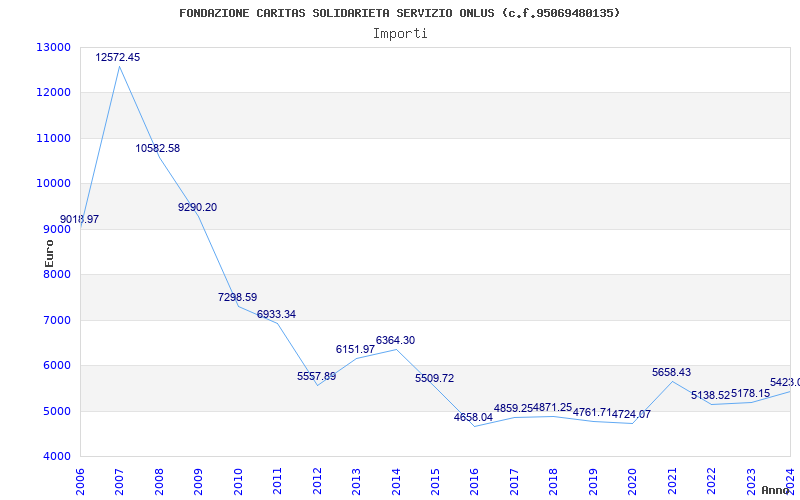This screenshot has height=500, width=800.
Task: Click the y-axis tick 4000
Action: [57, 457]
